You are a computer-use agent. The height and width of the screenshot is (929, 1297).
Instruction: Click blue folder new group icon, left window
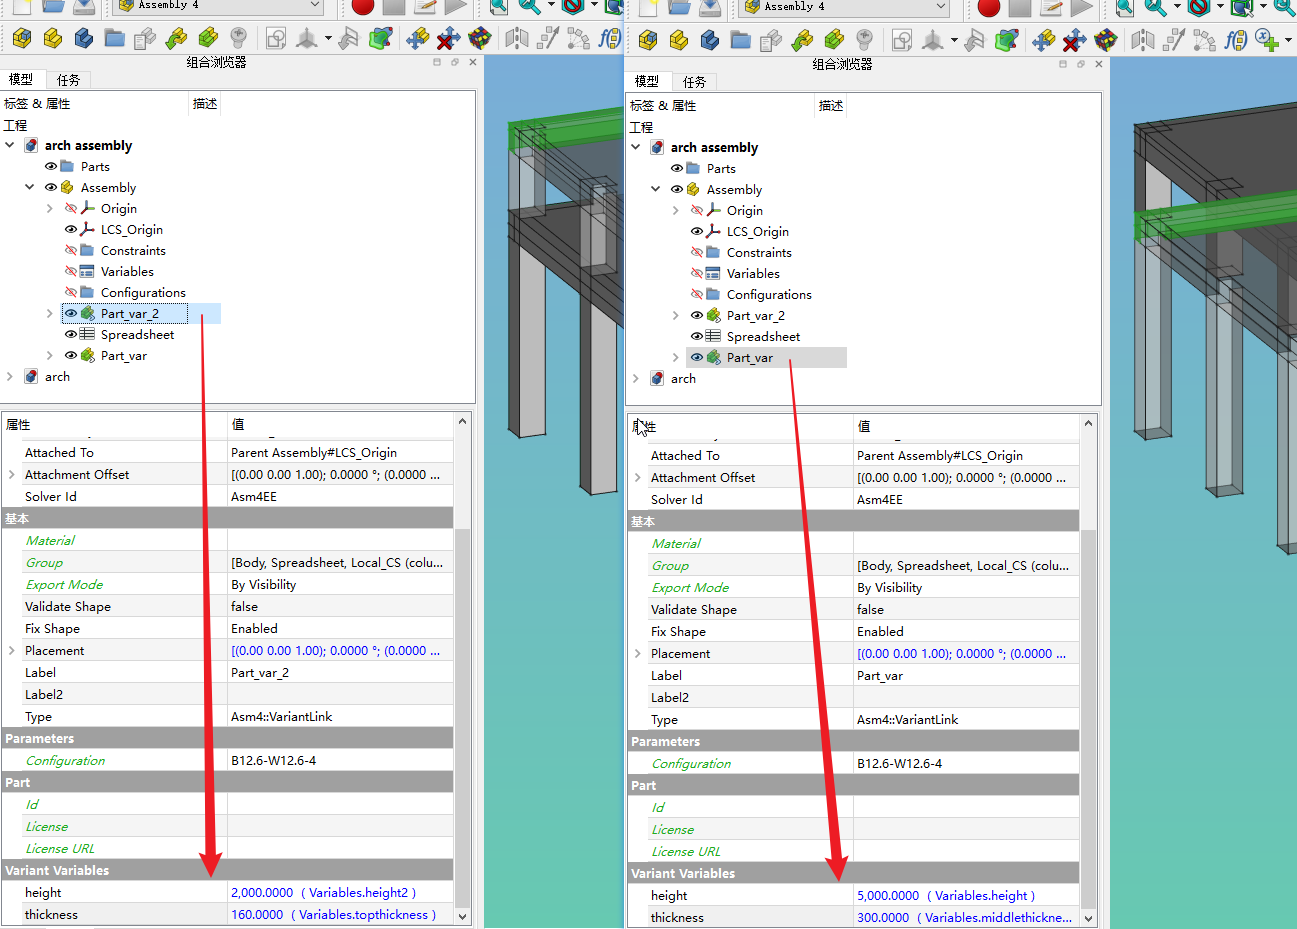point(115,38)
